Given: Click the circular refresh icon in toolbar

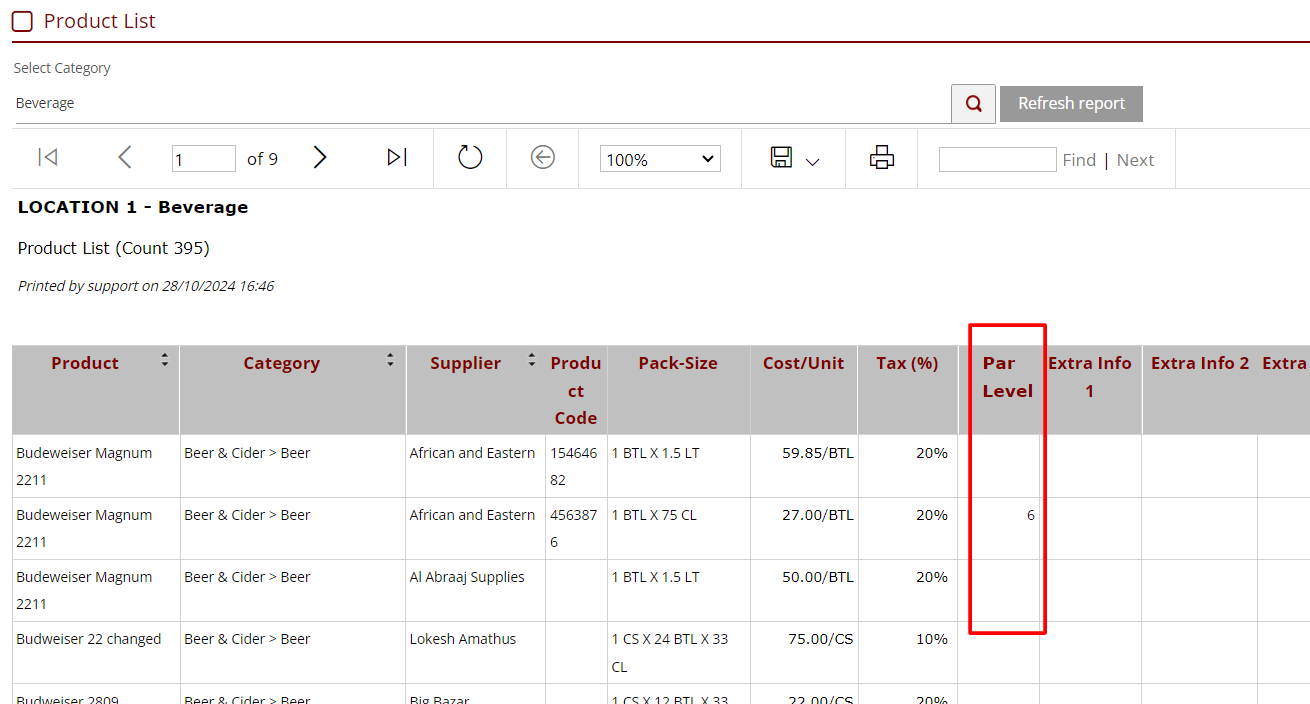Looking at the screenshot, I should (x=470, y=158).
